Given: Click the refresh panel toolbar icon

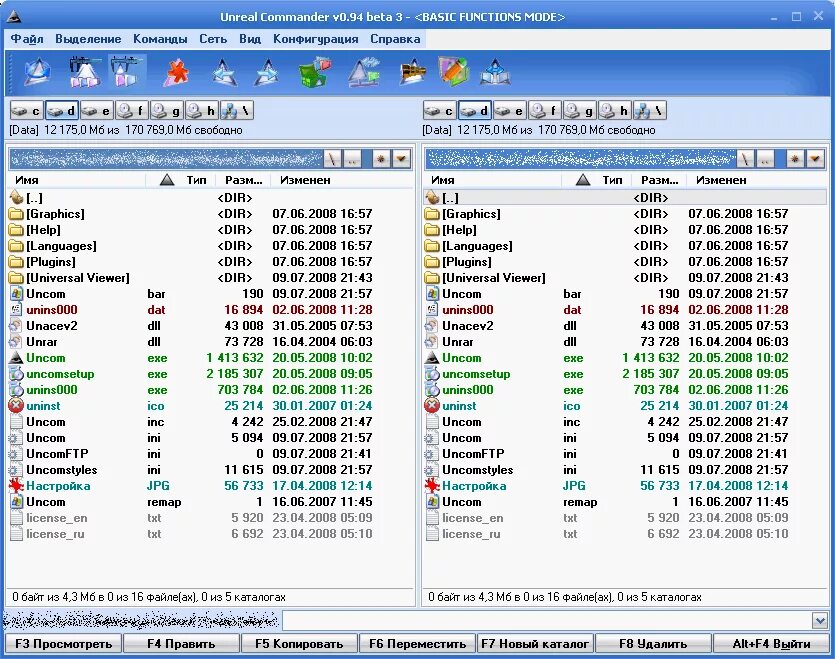Looking at the screenshot, I should (x=38, y=72).
